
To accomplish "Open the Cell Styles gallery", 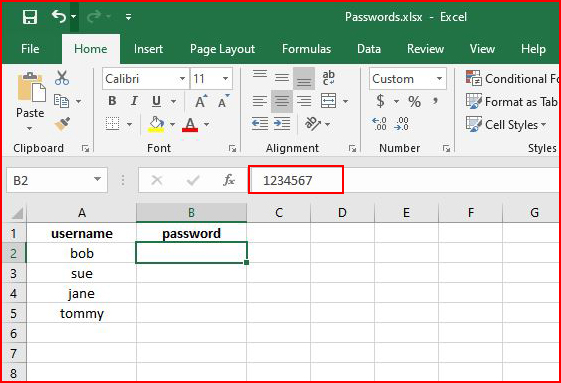I will click(506, 125).
